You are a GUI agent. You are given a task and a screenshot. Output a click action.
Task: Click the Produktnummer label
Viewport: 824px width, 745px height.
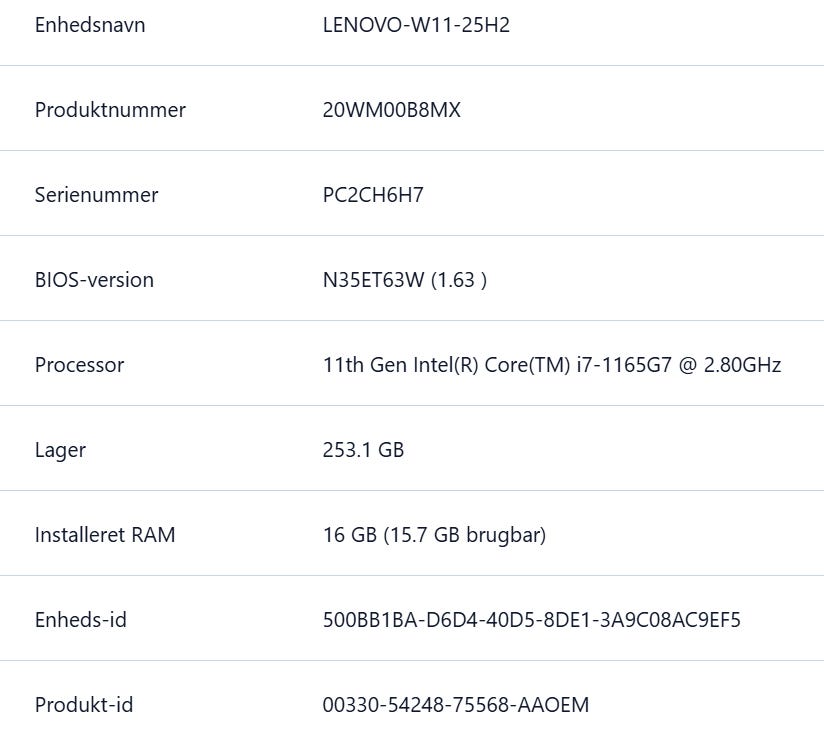[110, 110]
